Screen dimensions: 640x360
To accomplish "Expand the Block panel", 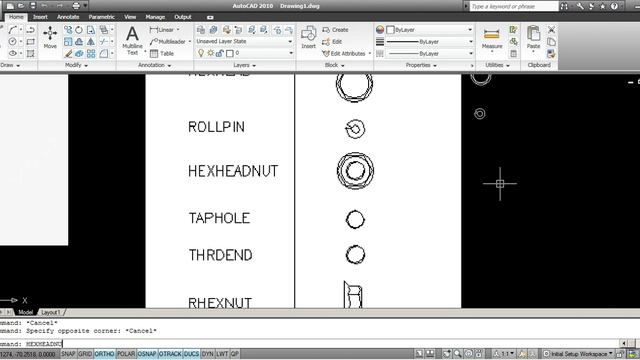I will point(334,65).
